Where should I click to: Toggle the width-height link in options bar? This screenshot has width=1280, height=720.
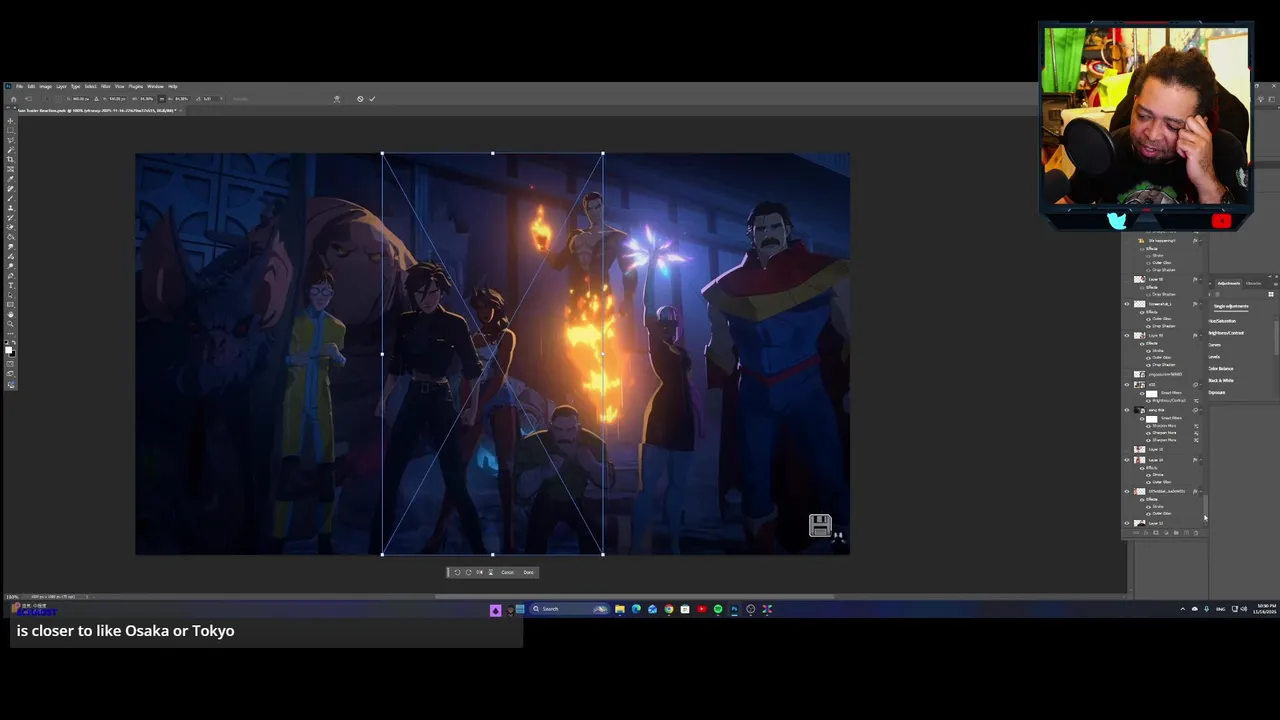[161, 99]
